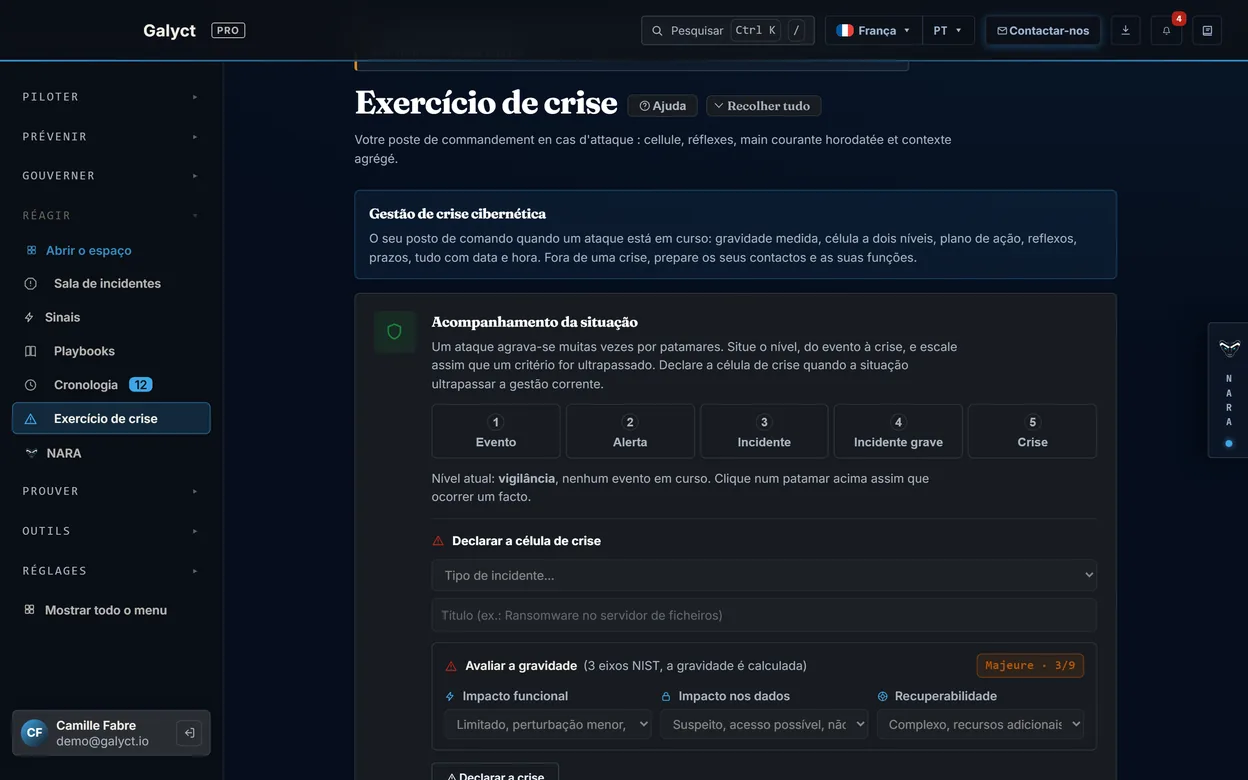The height and width of the screenshot is (780, 1248).
Task: Click the Exercício de crise warning icon
Action: pos(30,419)
